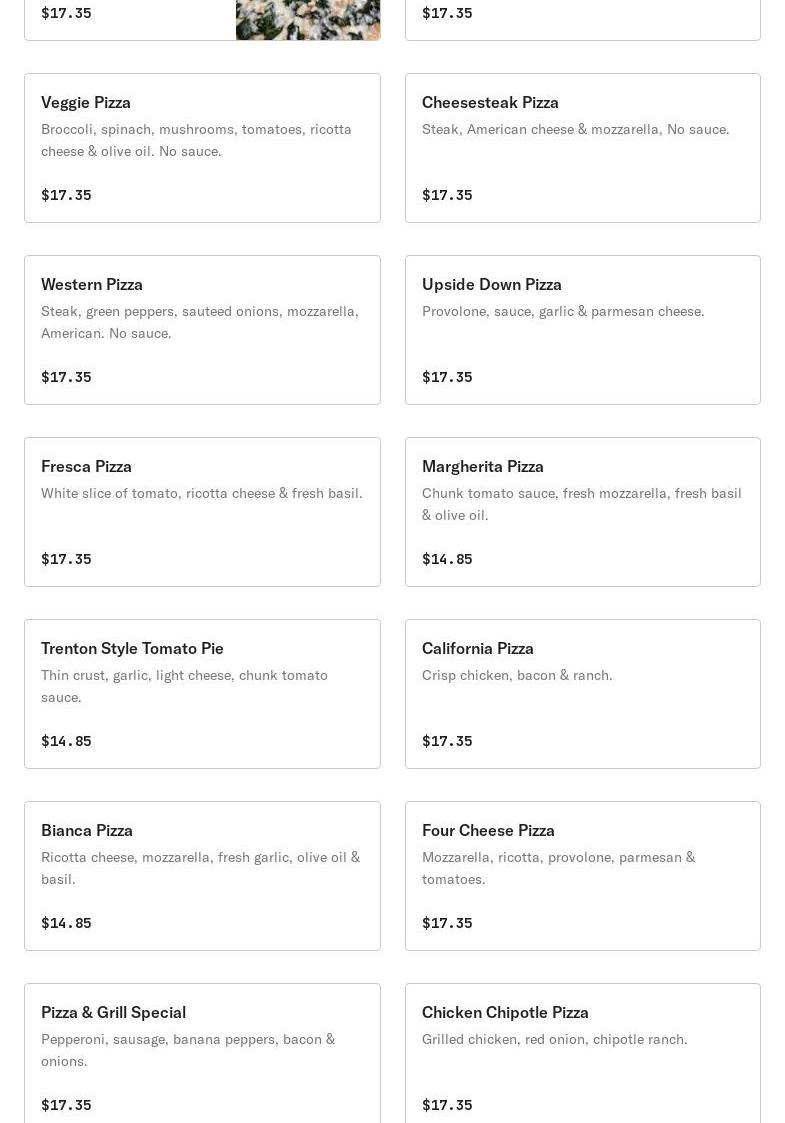Click the Veggie Pizza ingredients description

[196, 140]
